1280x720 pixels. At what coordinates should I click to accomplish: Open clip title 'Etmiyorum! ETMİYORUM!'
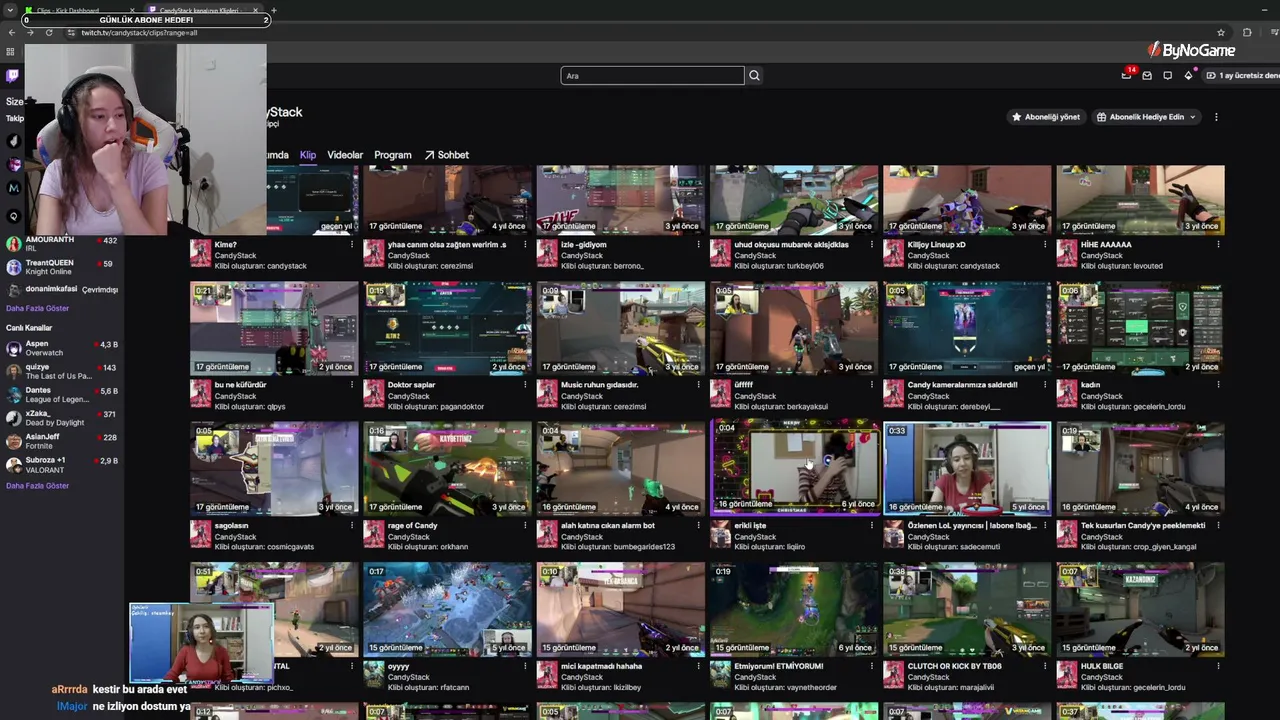(779, 666)
